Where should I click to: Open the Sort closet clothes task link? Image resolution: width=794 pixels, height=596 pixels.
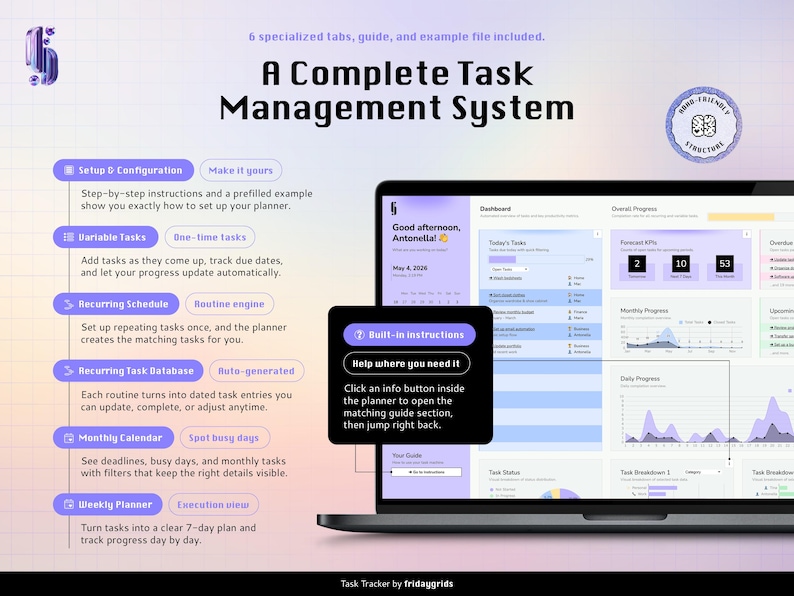coord(507,295)
